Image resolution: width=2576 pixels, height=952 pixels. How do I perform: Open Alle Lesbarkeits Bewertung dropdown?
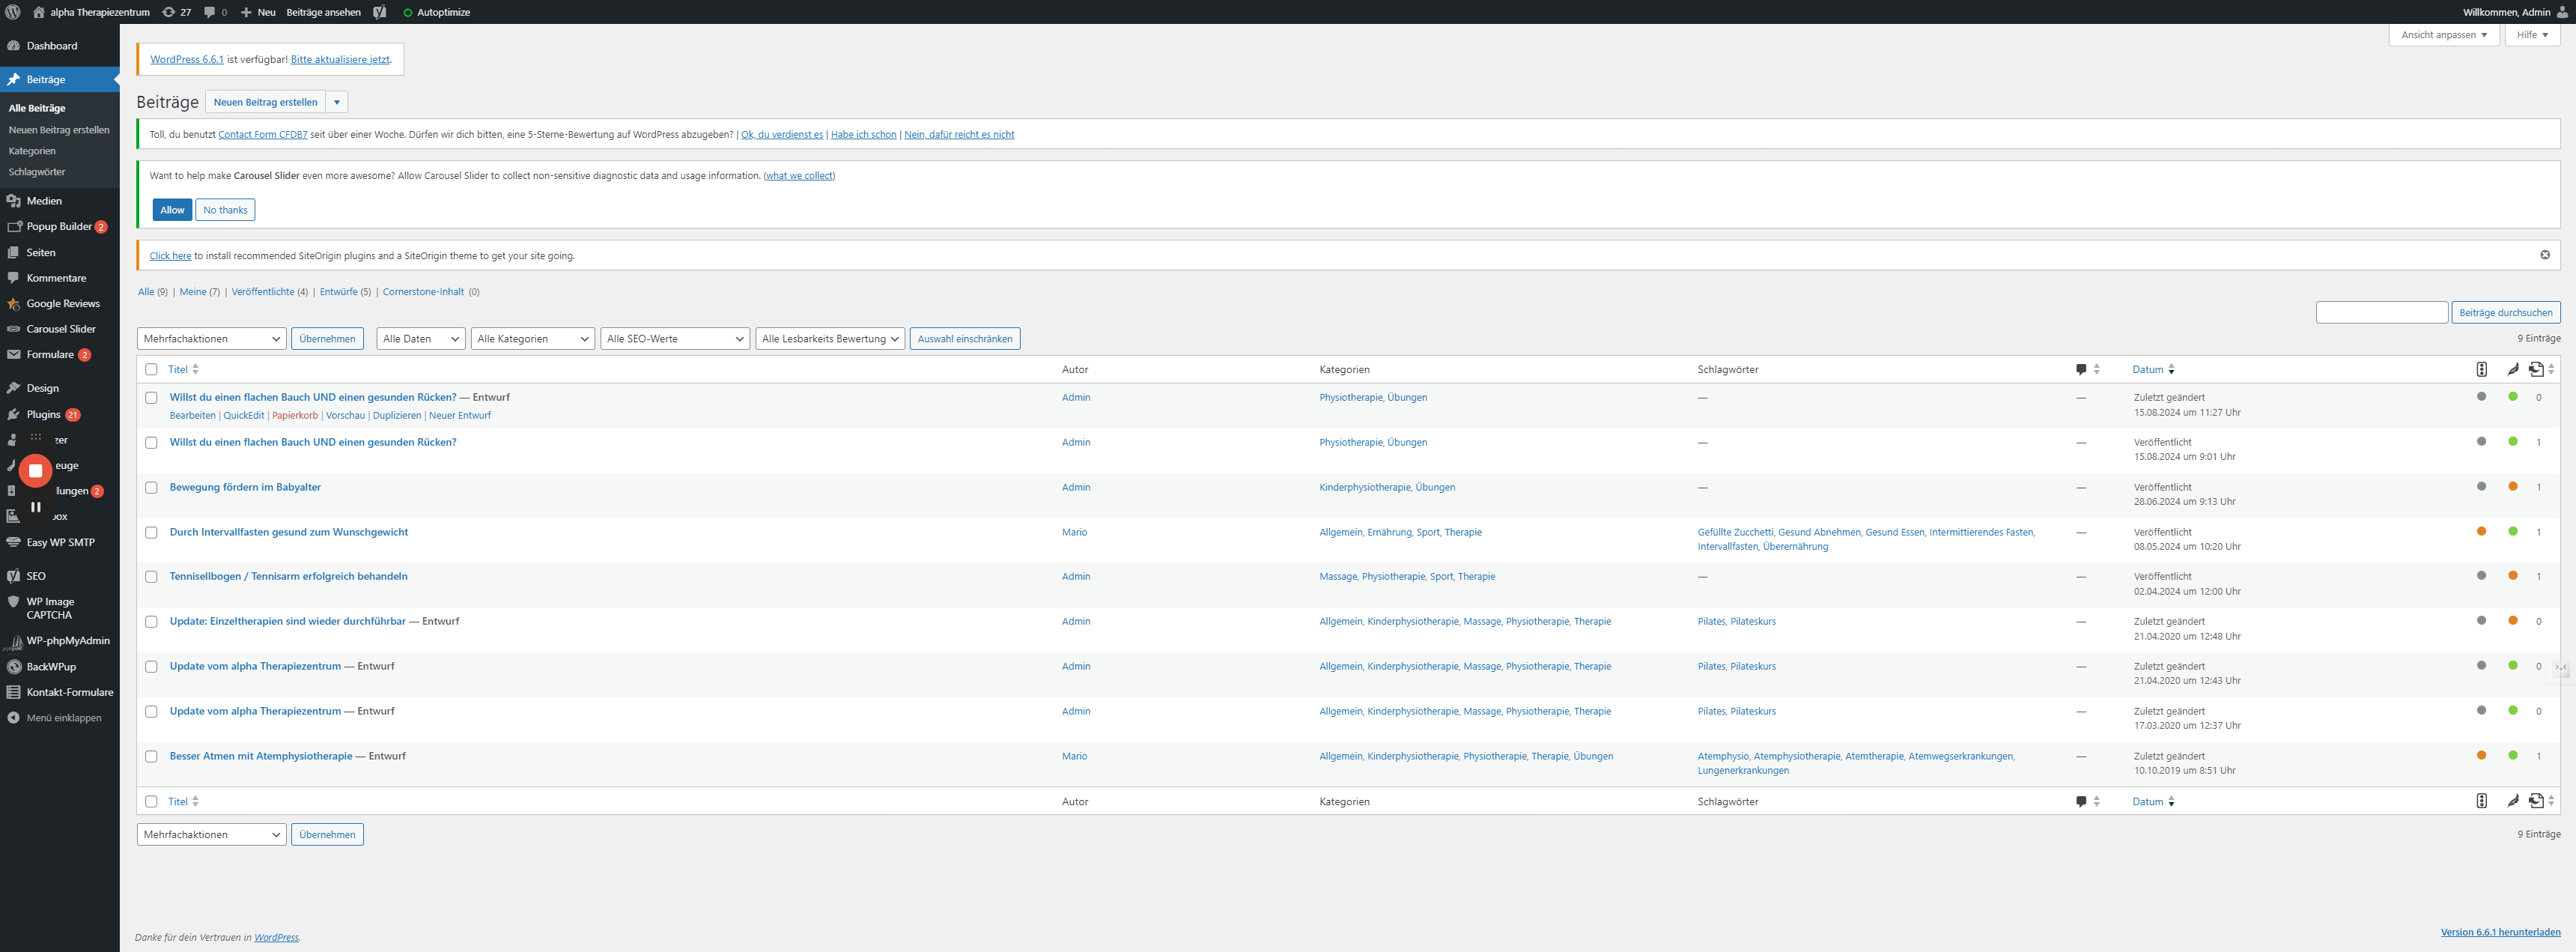point(830,339)
